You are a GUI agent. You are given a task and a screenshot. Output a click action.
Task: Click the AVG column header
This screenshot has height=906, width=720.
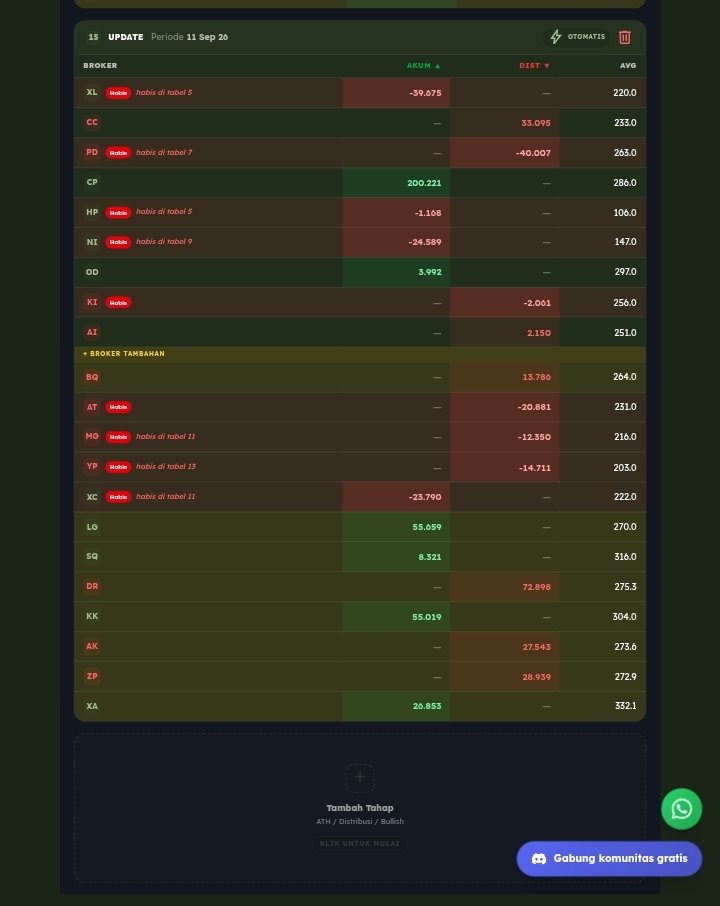pyautogui.click(x=628, y=66)
